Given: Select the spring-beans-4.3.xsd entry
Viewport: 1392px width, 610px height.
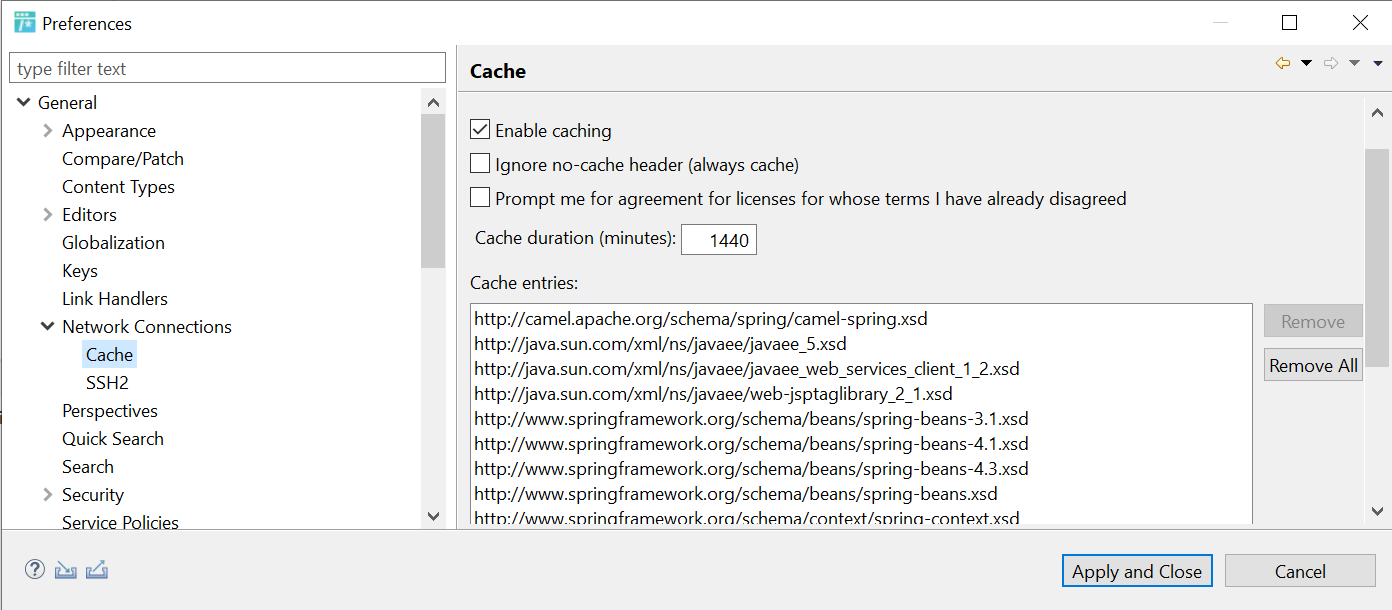Looking at the screenshot, I should [x=751, y=469].
